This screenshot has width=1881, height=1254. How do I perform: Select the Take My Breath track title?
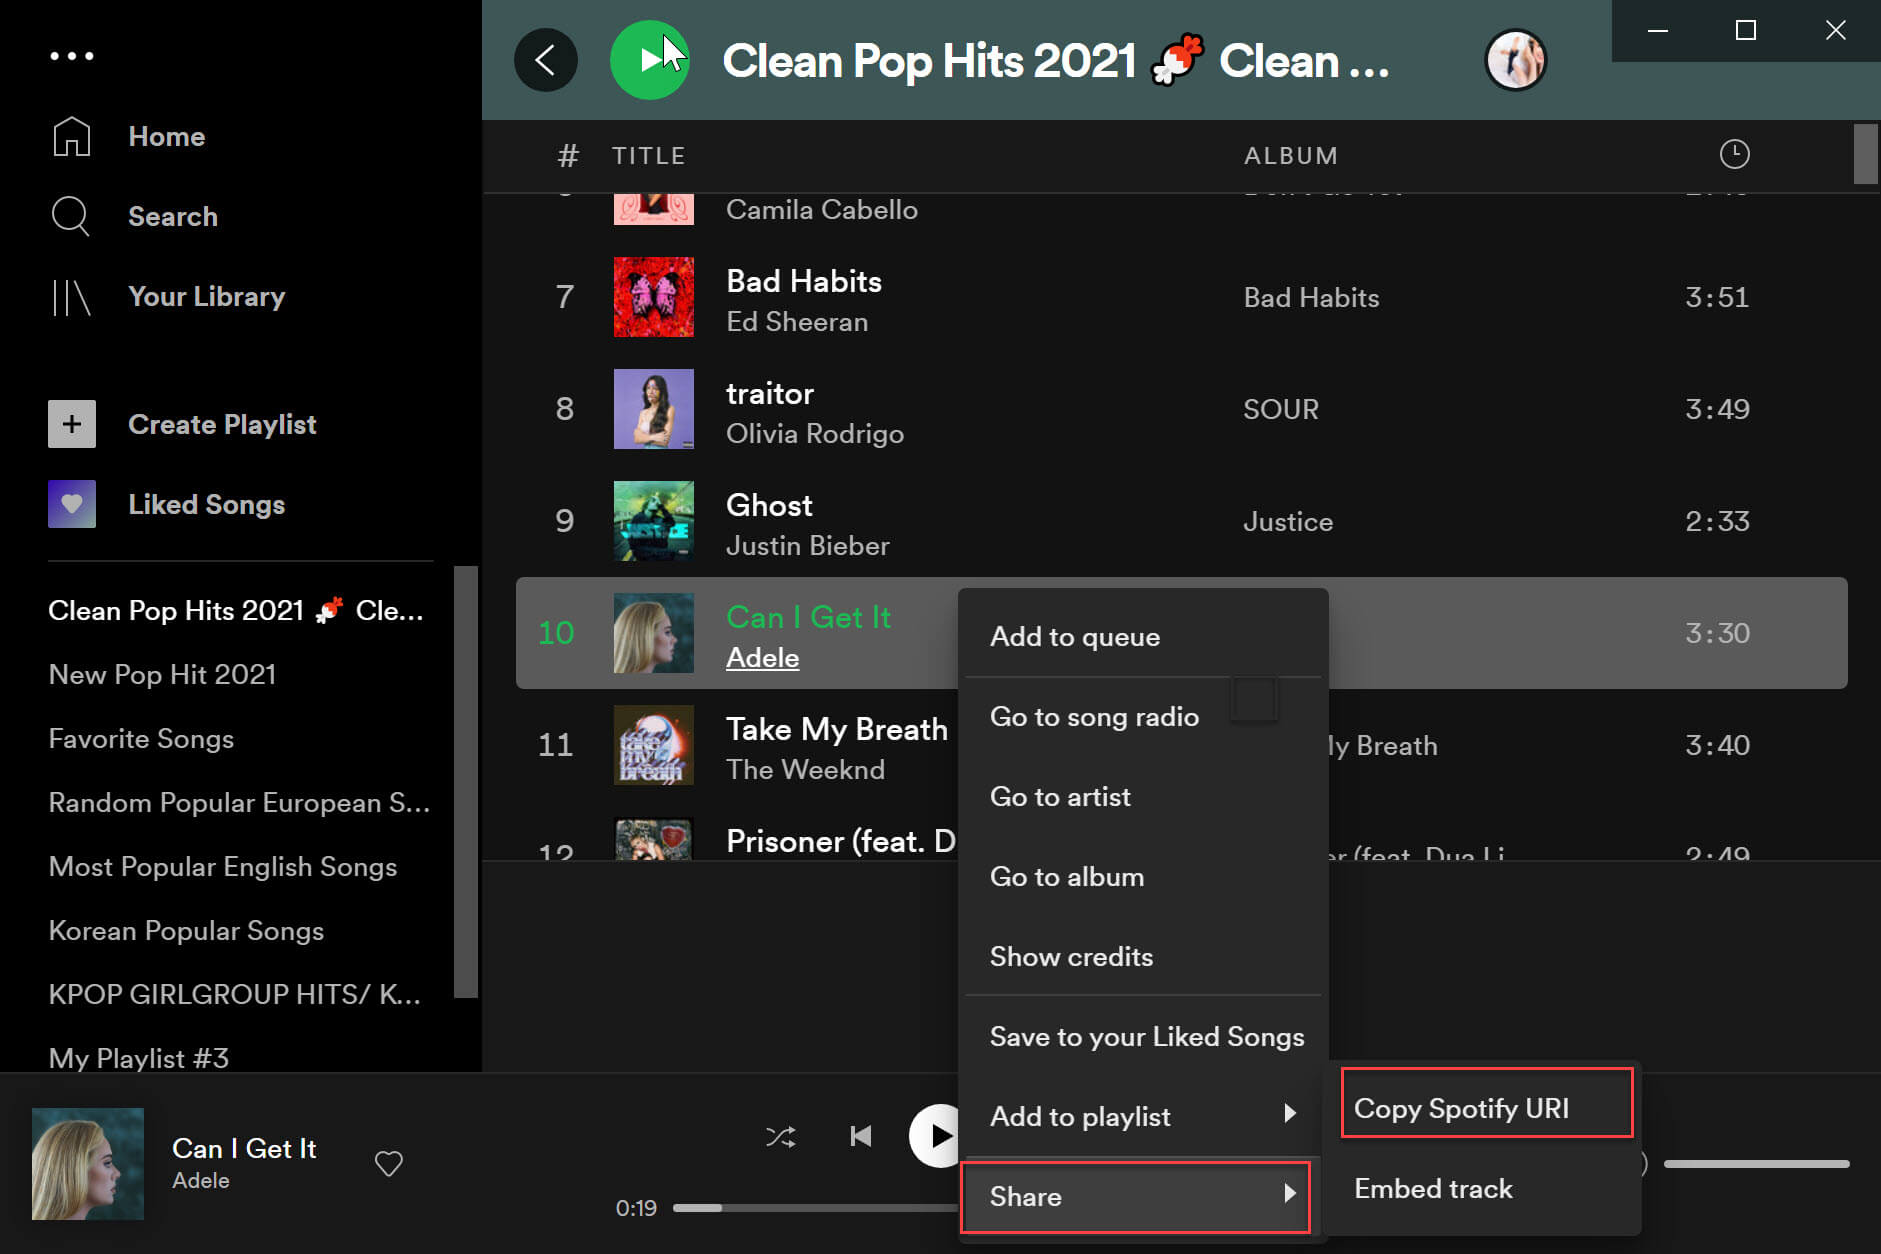837,729
